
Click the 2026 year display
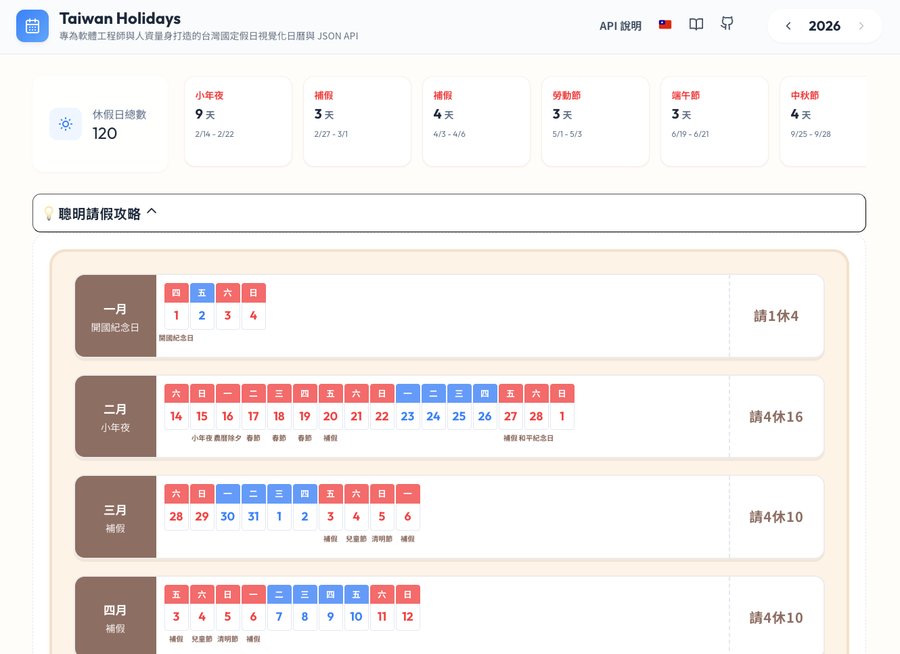[x=825, y=26]
